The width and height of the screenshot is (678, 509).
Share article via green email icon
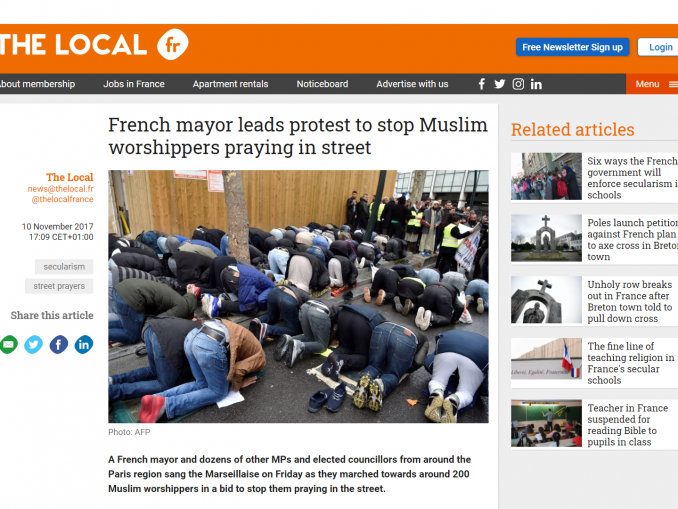click(x=8, y=345)
